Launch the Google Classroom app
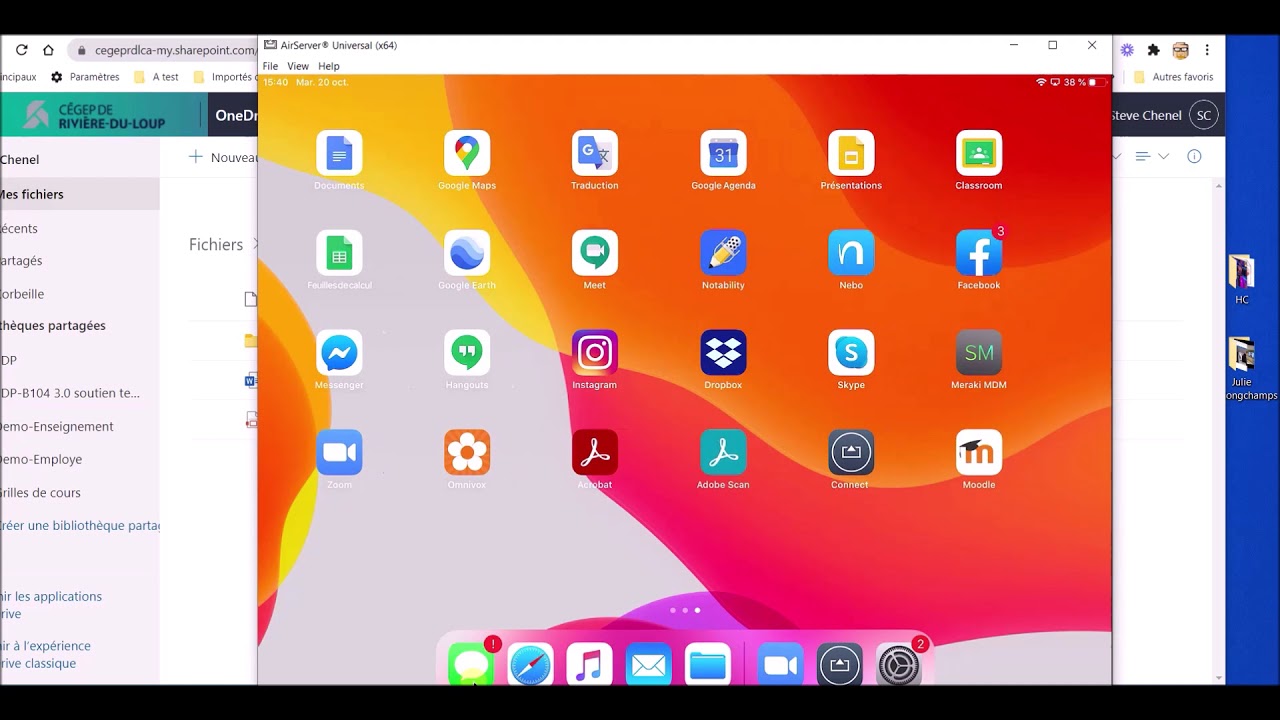This screenshot has height=720, width=1280. point(979,153)
